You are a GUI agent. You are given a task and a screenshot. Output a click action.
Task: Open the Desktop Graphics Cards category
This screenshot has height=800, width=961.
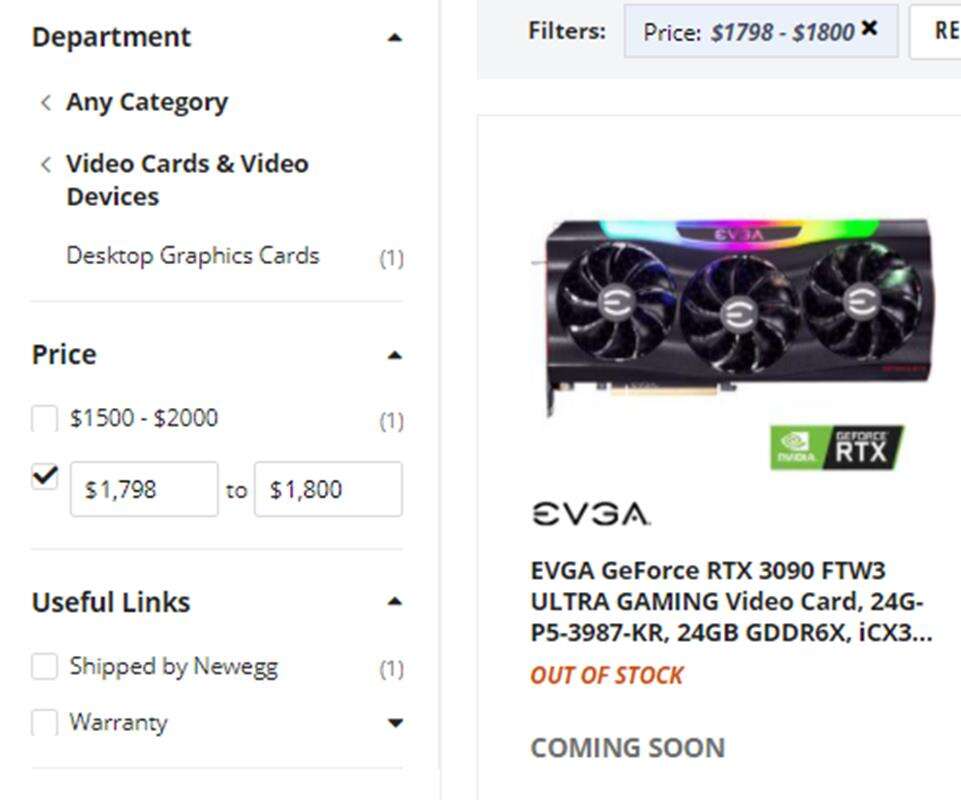pos(192,256)
